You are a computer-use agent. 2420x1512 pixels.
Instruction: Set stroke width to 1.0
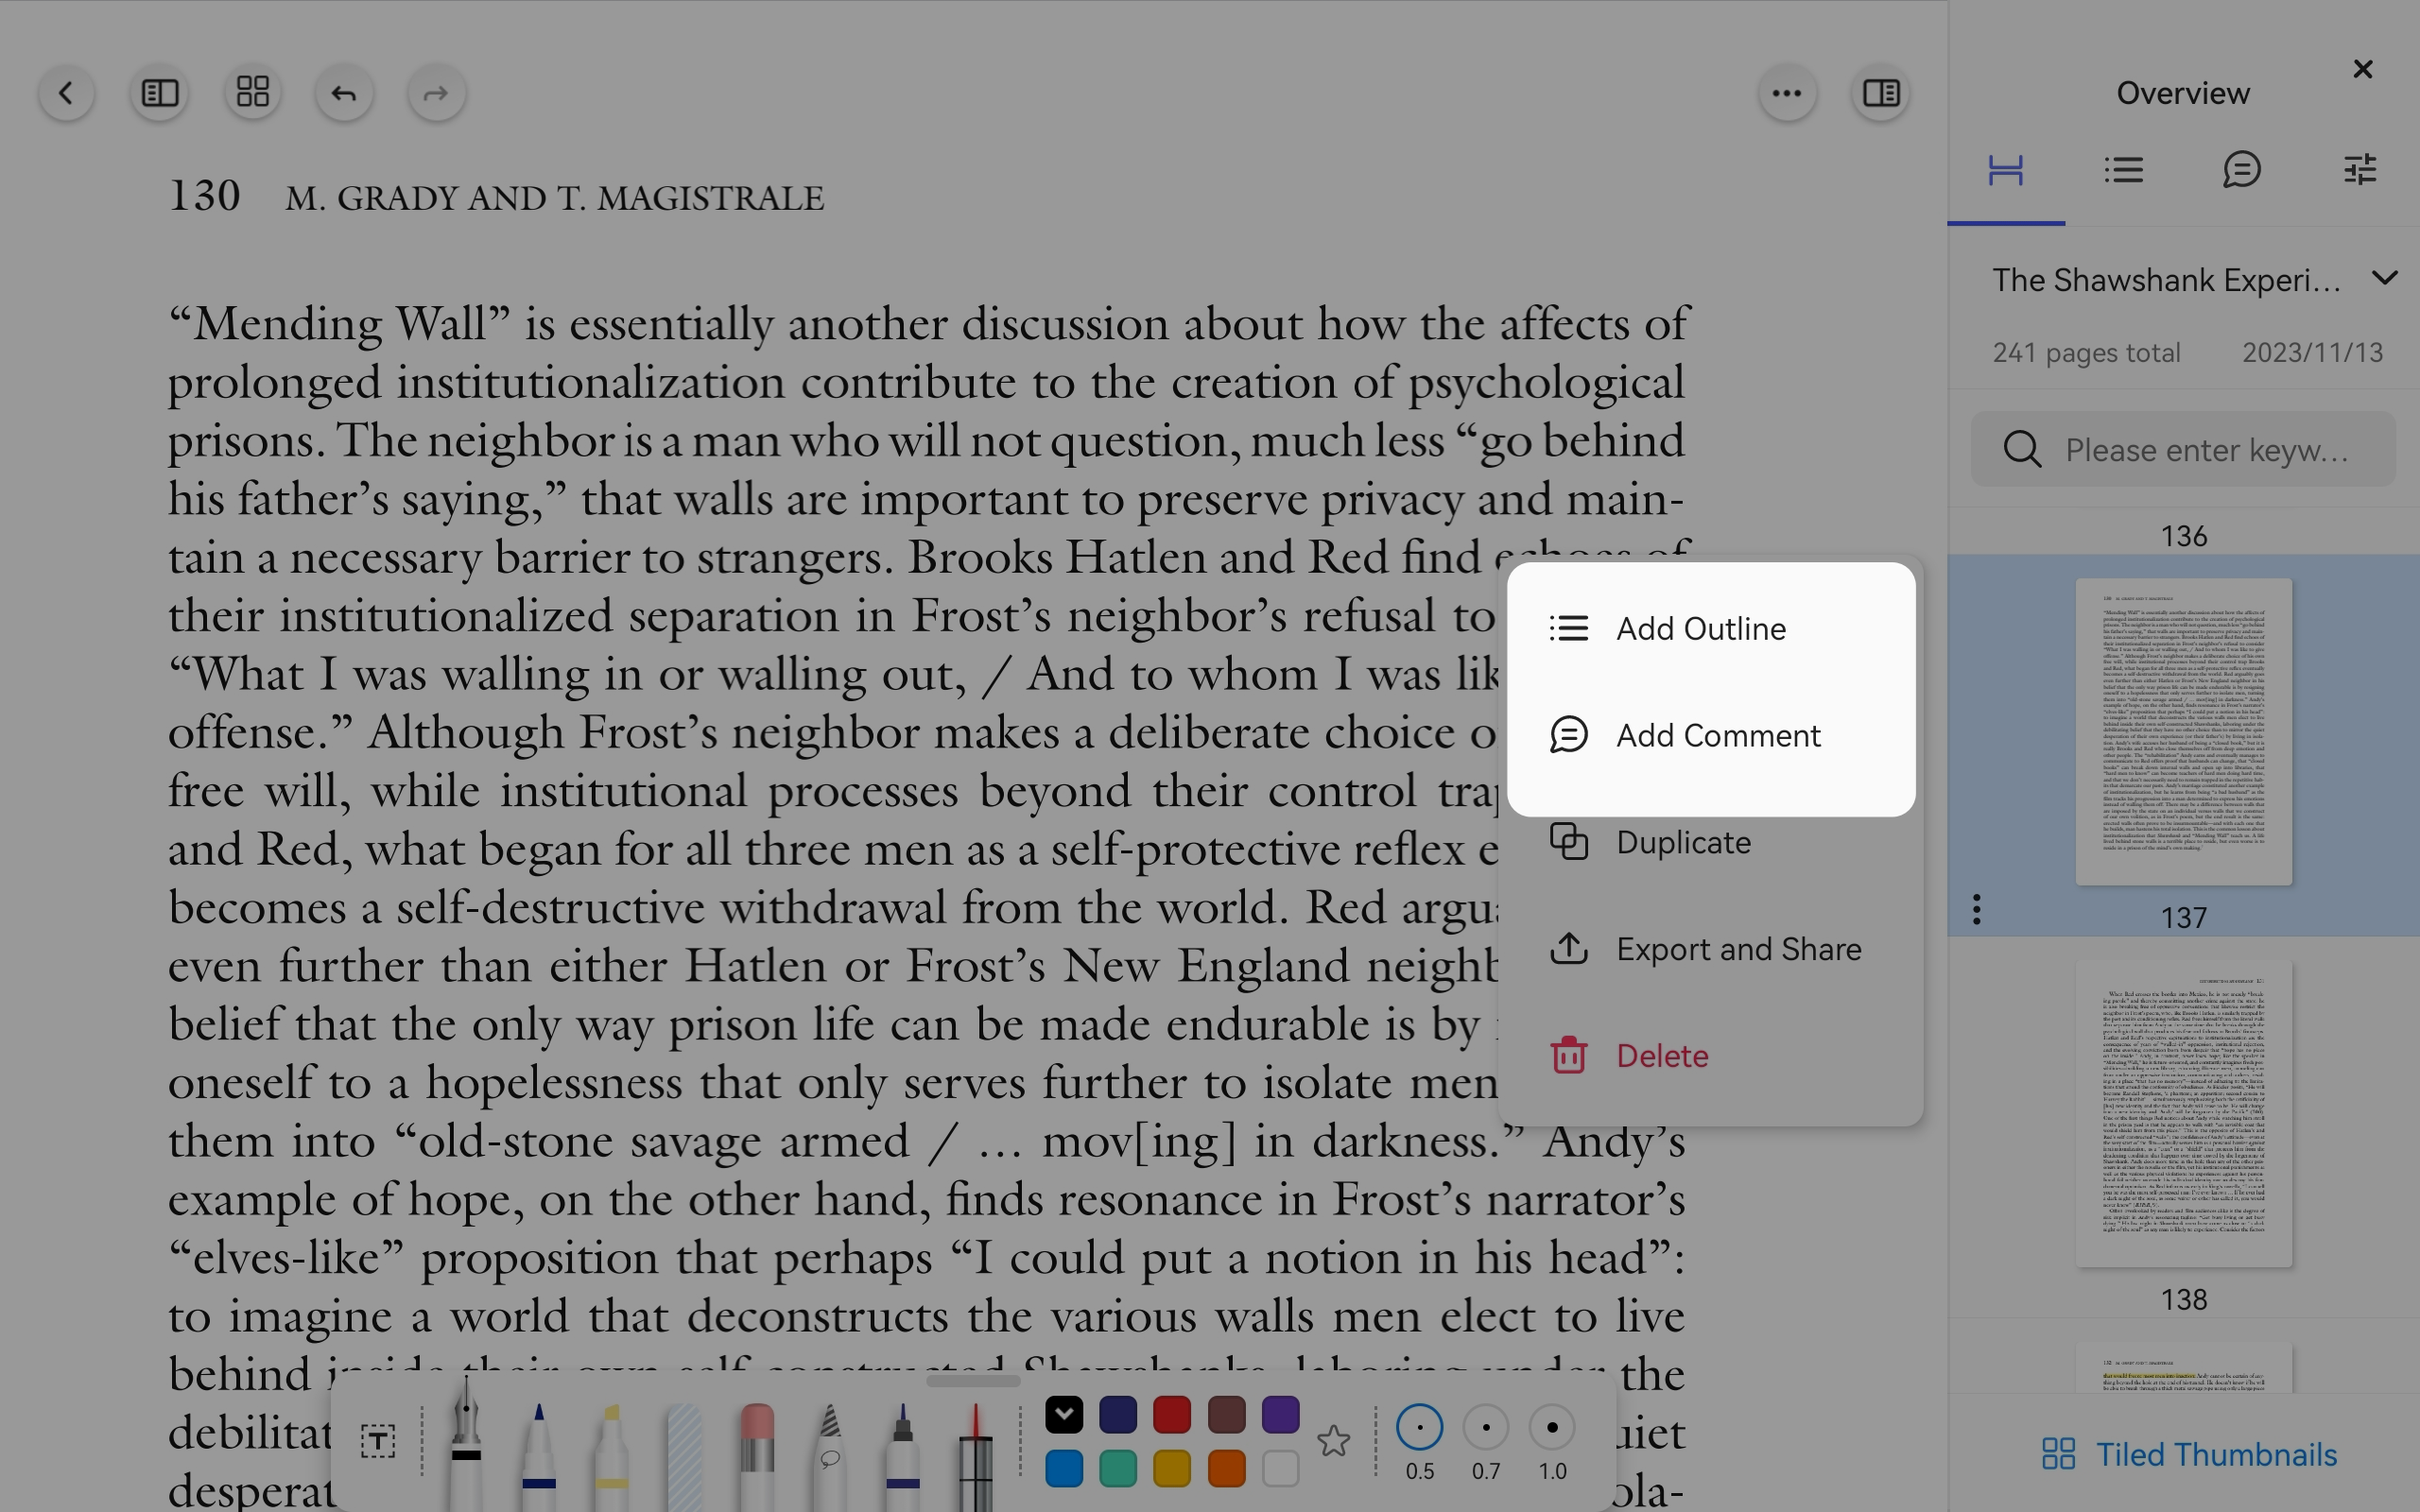click(x=1551, y=1428)
